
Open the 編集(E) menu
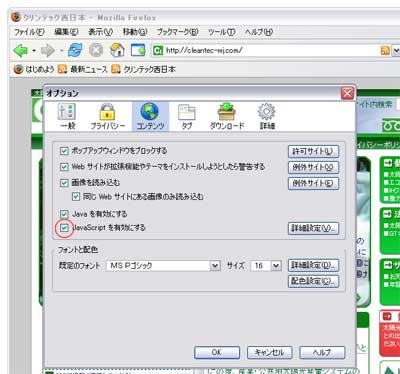[x=66, y=32]
